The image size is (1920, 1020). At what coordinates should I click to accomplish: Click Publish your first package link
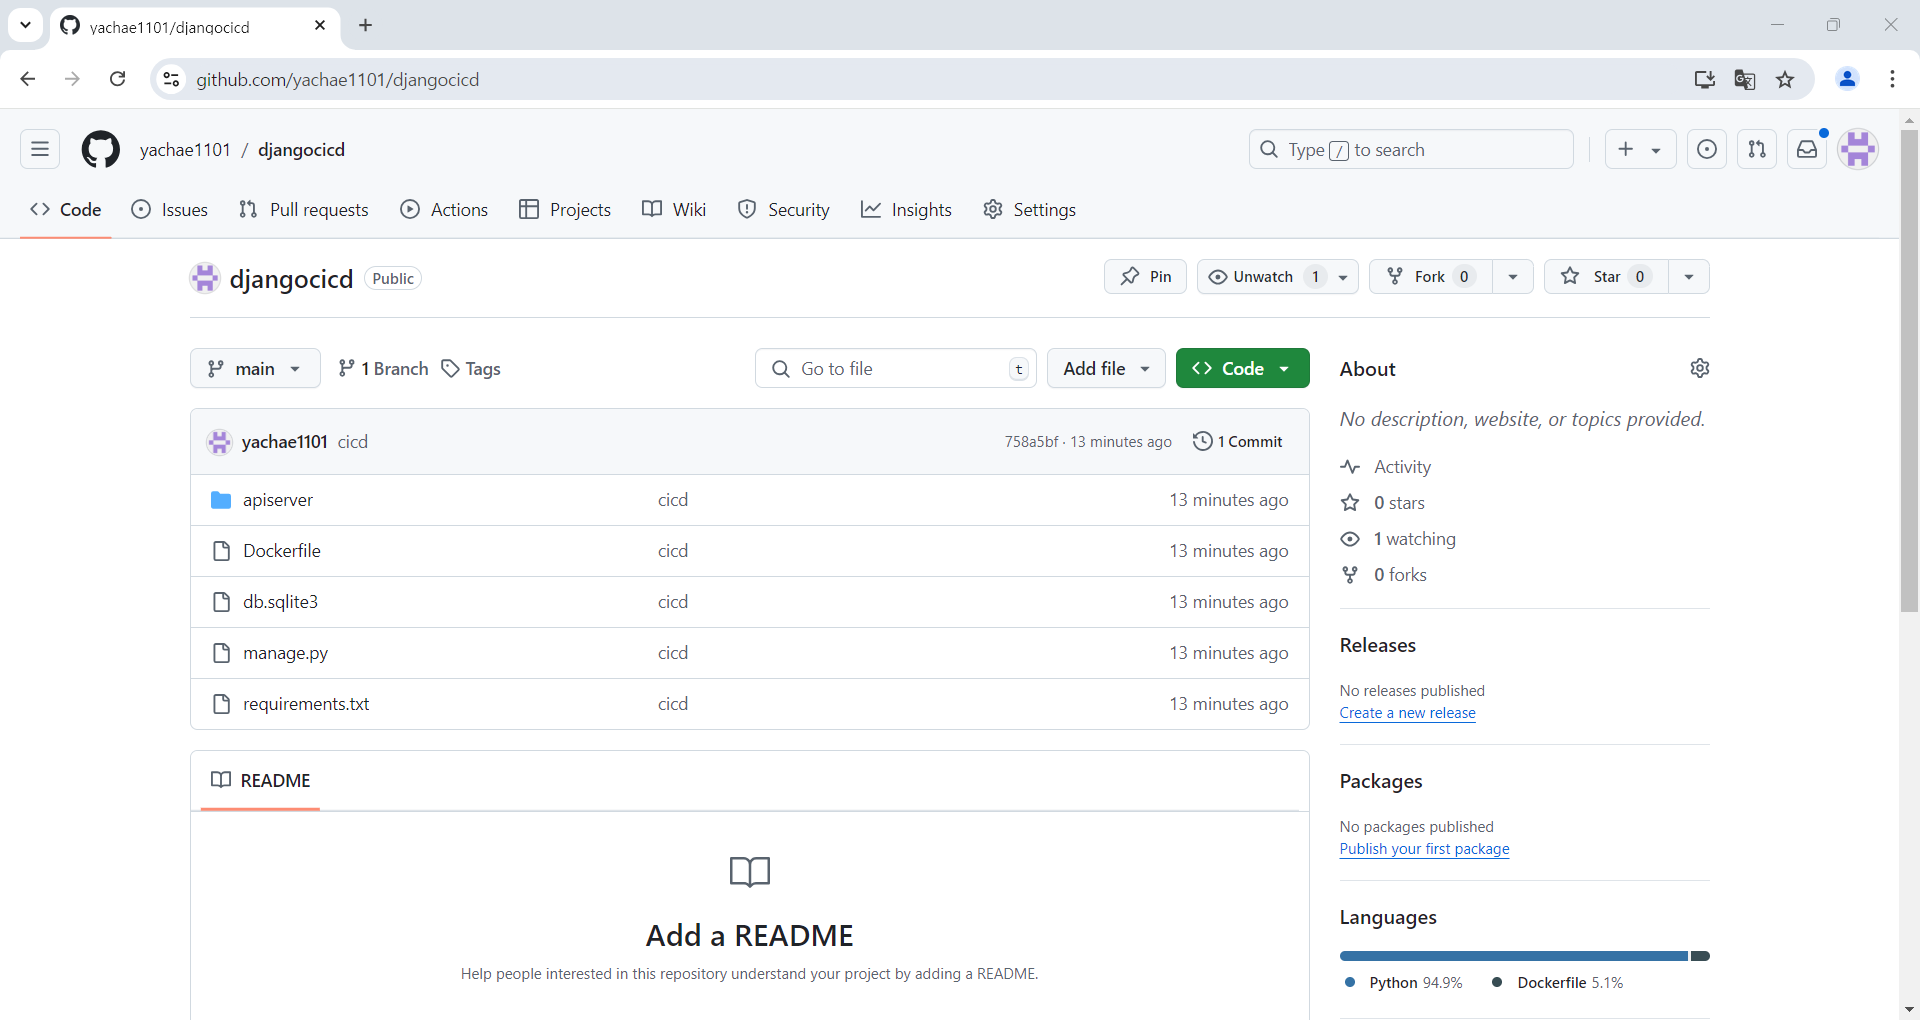pyautogui.click(x=1425, y=849)
